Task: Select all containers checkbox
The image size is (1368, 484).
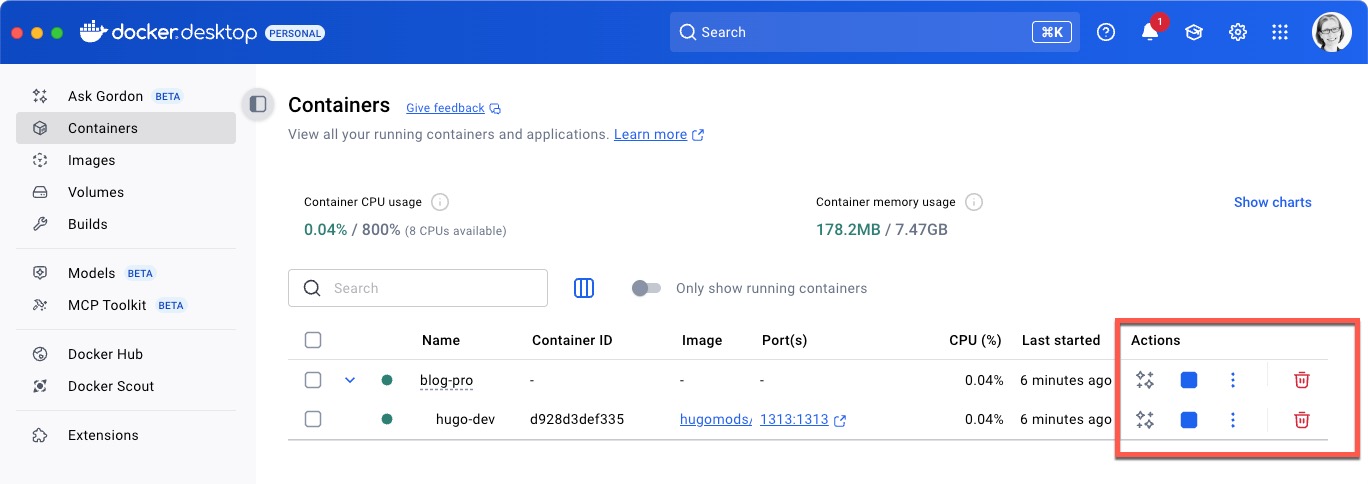Action: click(313, 340)
